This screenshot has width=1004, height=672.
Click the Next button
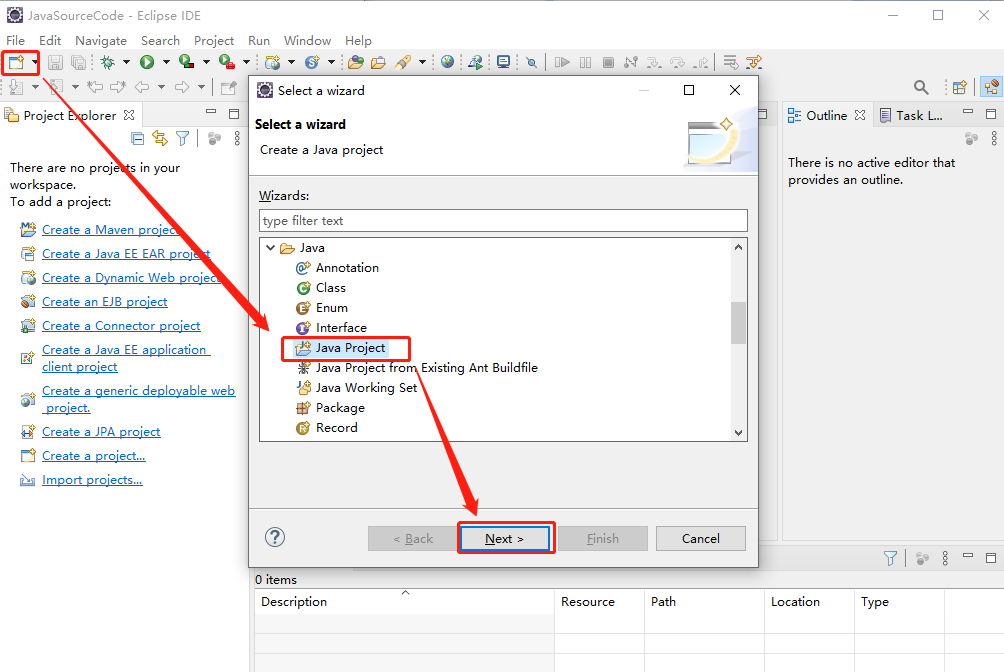[505, 539]
